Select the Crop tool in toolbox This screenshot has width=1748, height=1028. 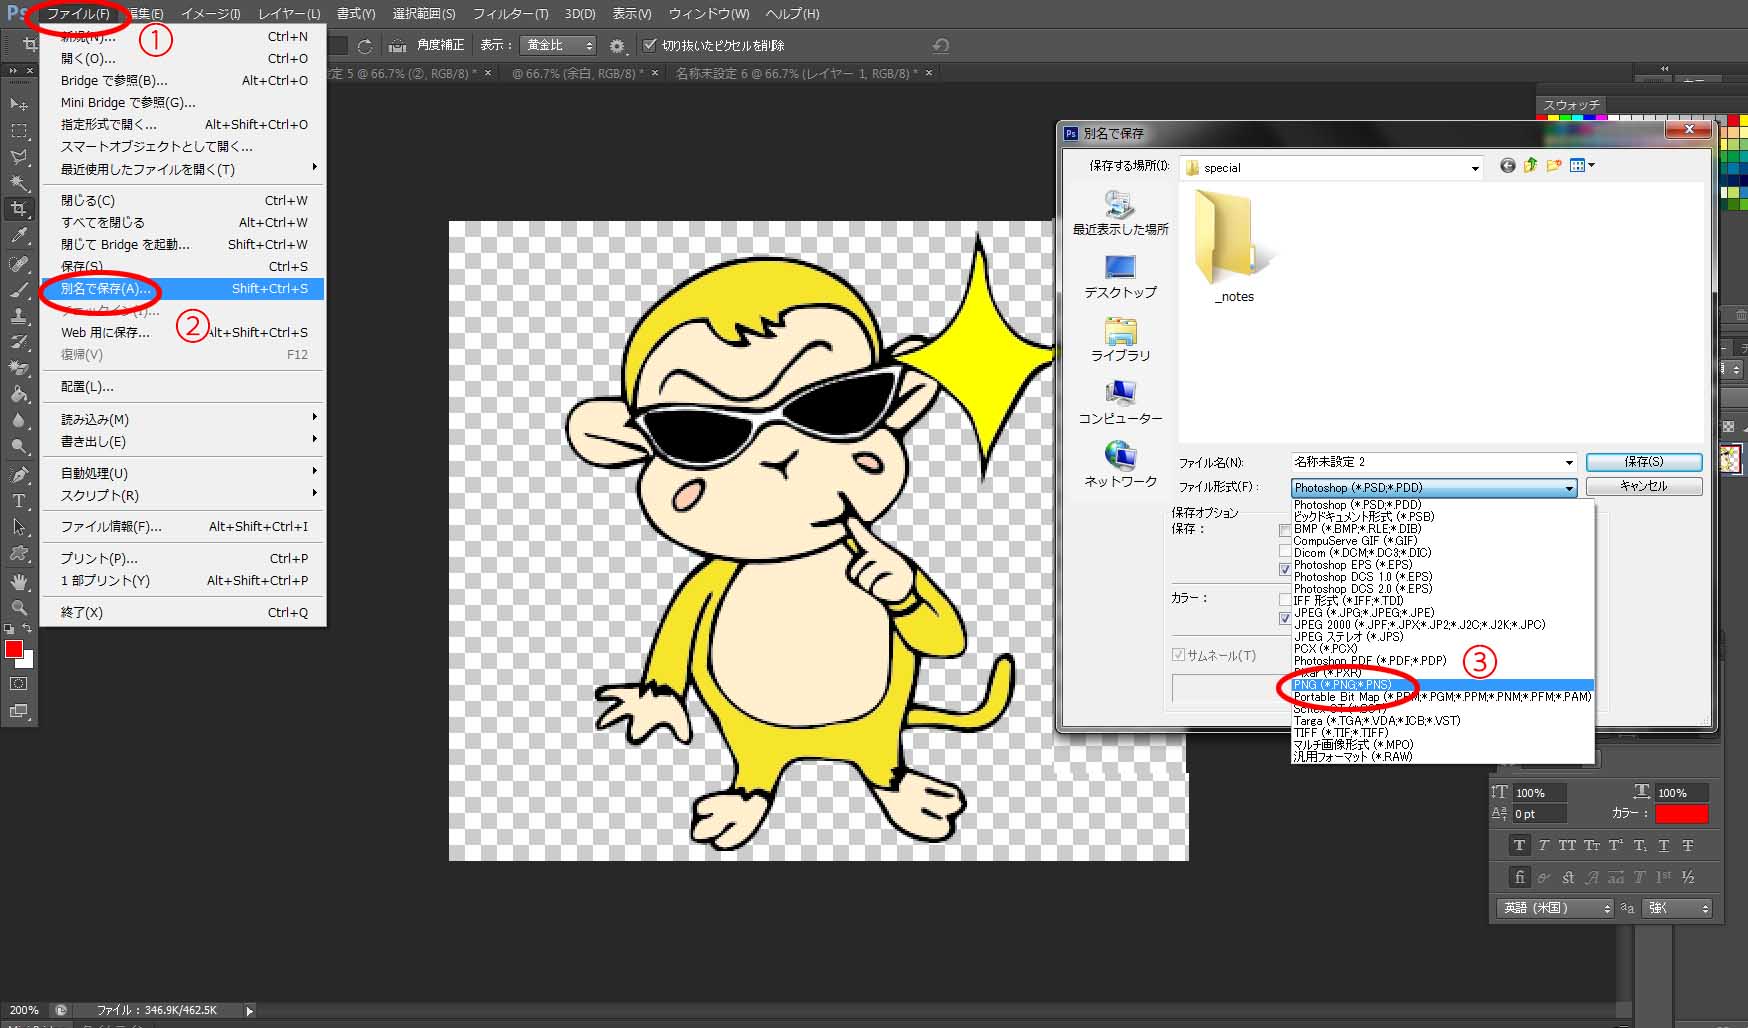pyautogui.click(x=19, y=209)
